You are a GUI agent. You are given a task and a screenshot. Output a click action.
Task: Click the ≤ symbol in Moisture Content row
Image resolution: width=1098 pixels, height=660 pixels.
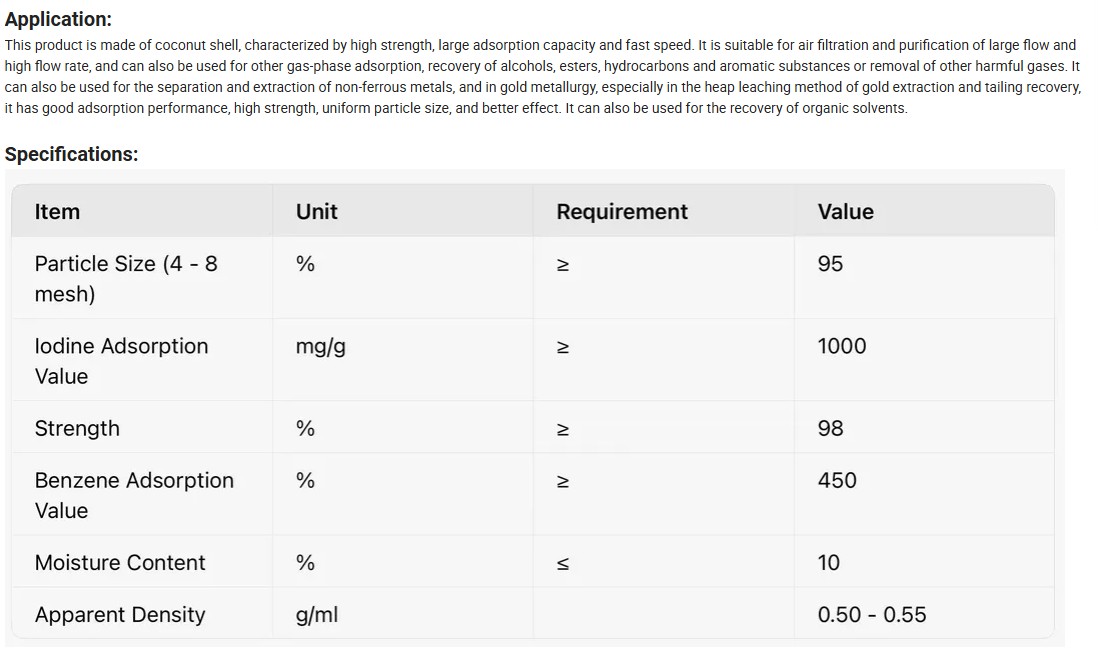pos(563,563)
